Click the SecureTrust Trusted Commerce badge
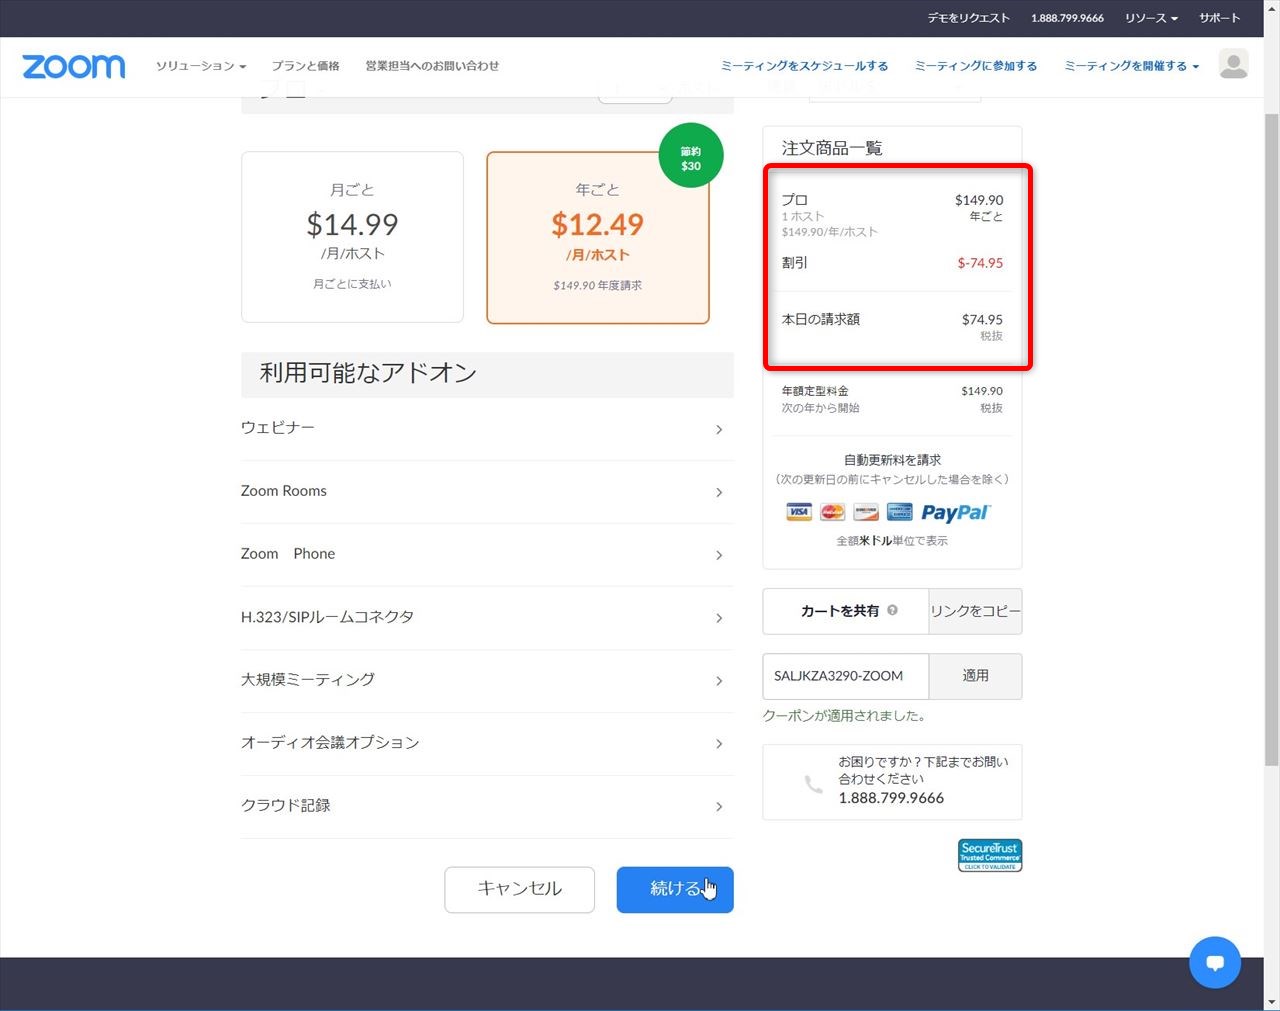This screenshot has height=1011, width=1280. point(990,855)
